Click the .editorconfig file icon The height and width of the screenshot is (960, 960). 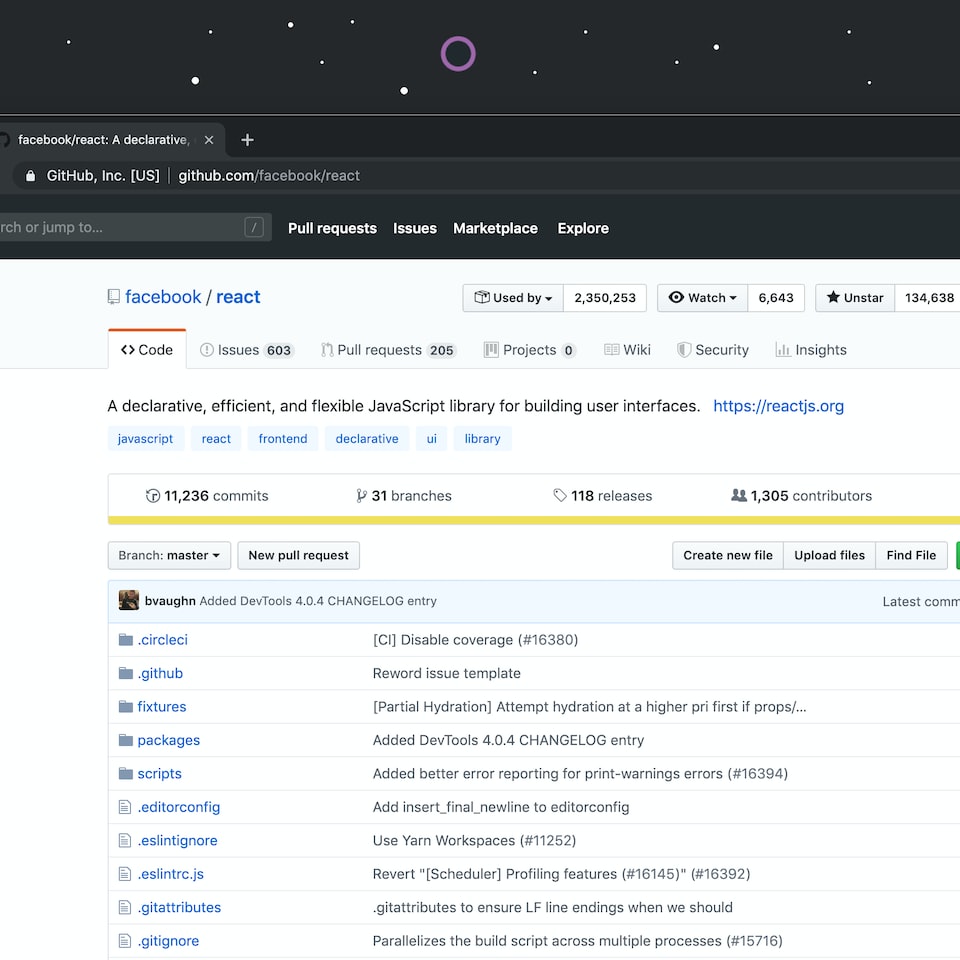(x=125, y=807)
